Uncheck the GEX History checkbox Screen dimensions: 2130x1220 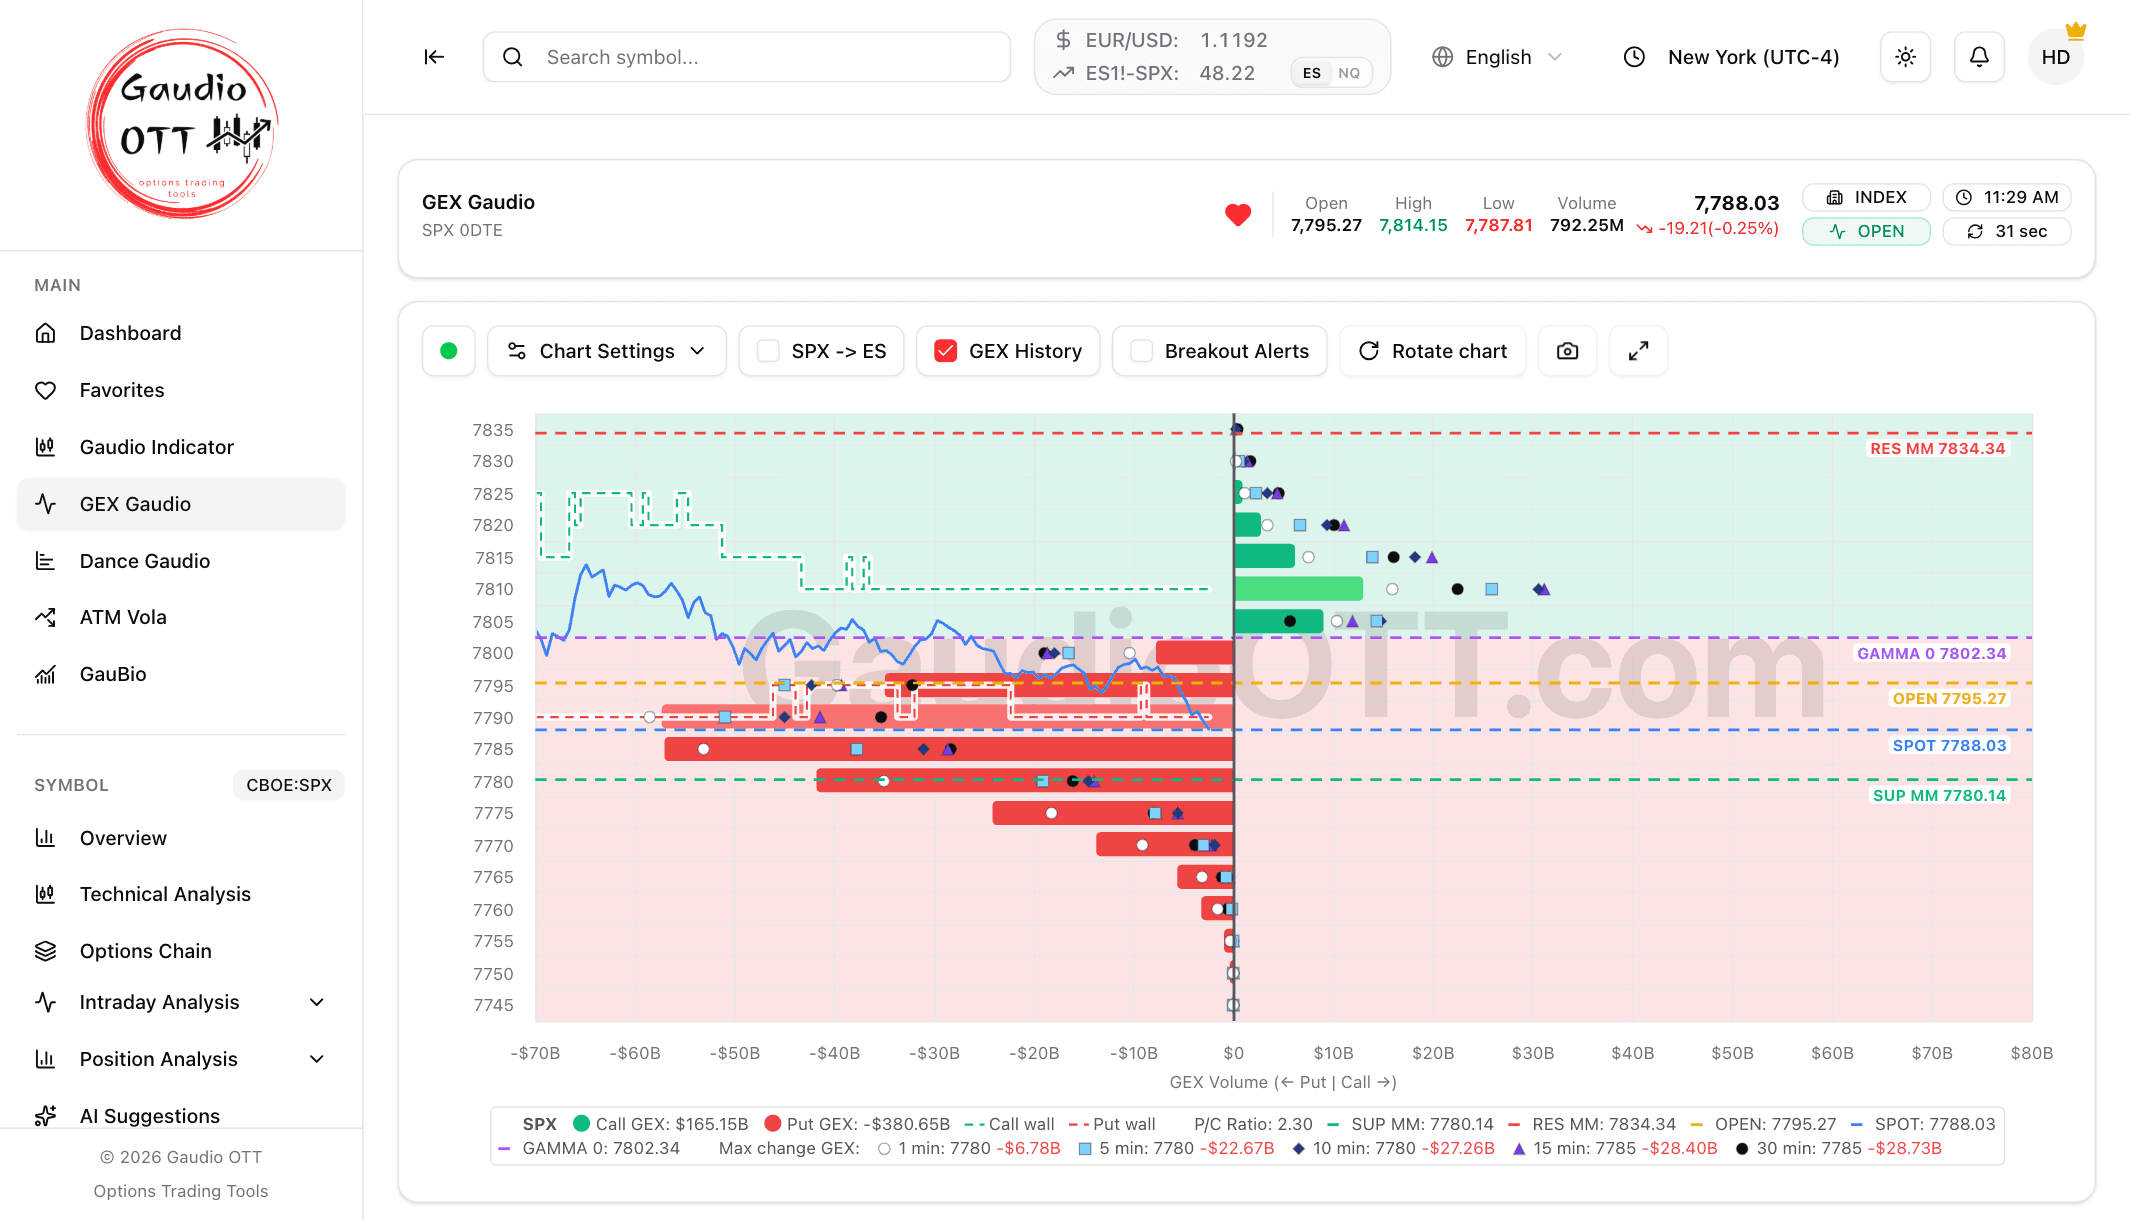click(945, 351)
